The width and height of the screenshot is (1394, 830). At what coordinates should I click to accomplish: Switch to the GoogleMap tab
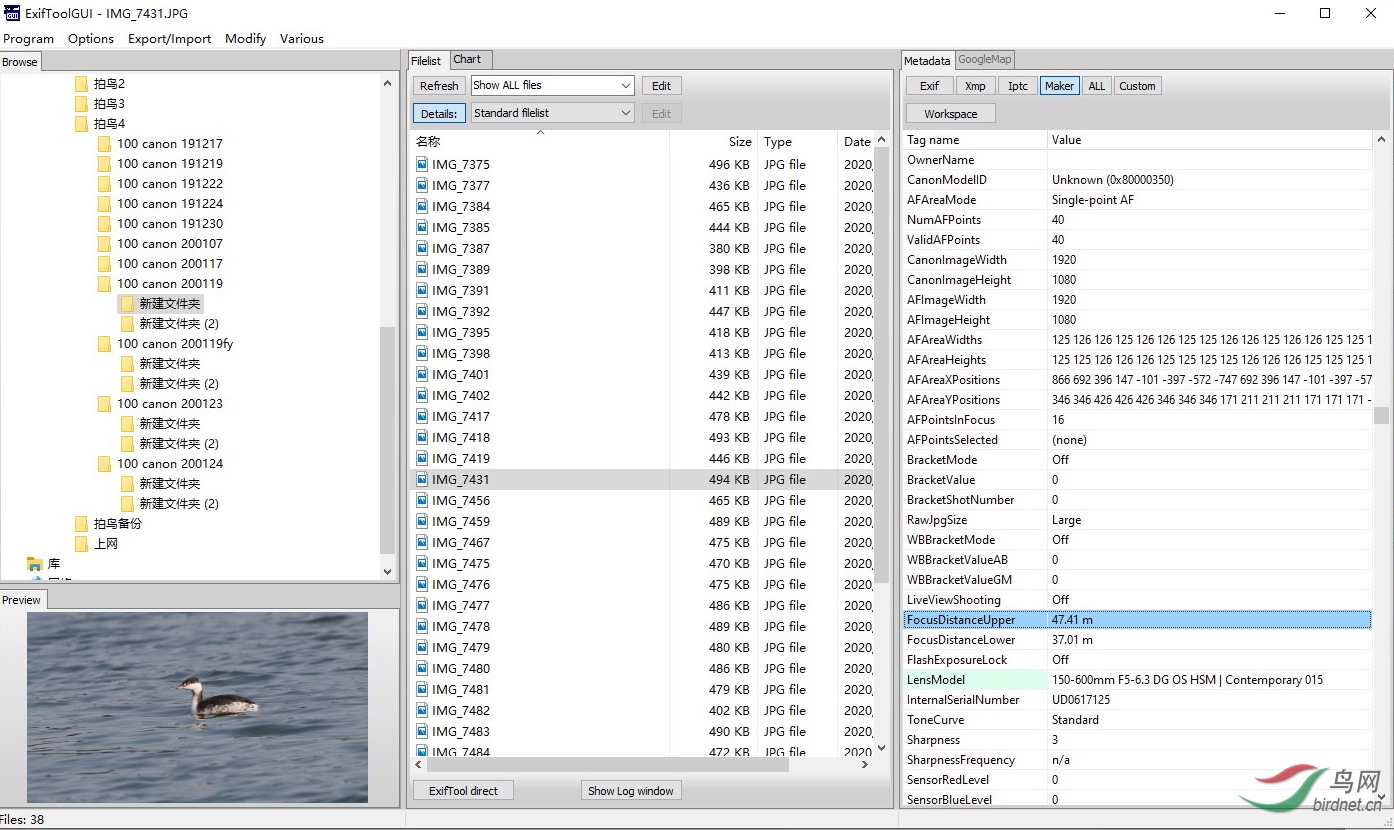(x=986, y=60)
